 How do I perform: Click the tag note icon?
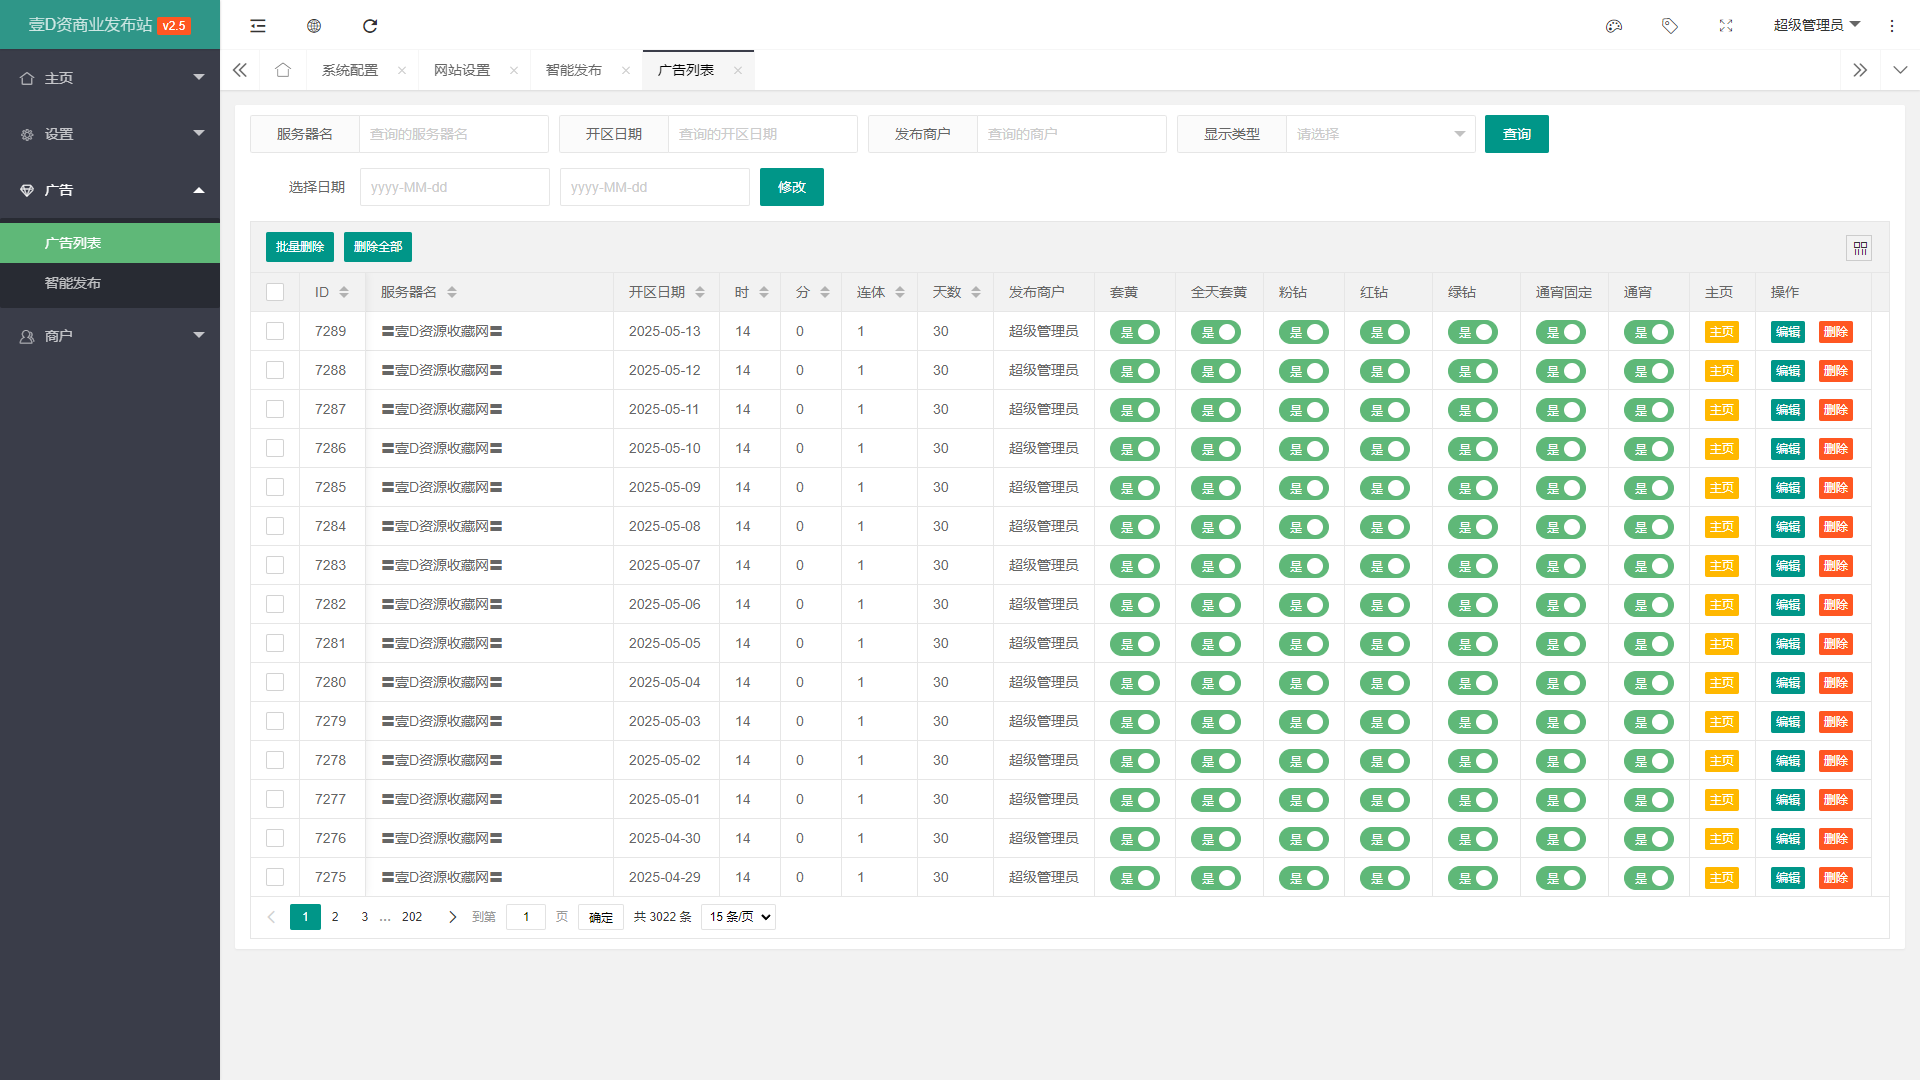coord(1670,26)
